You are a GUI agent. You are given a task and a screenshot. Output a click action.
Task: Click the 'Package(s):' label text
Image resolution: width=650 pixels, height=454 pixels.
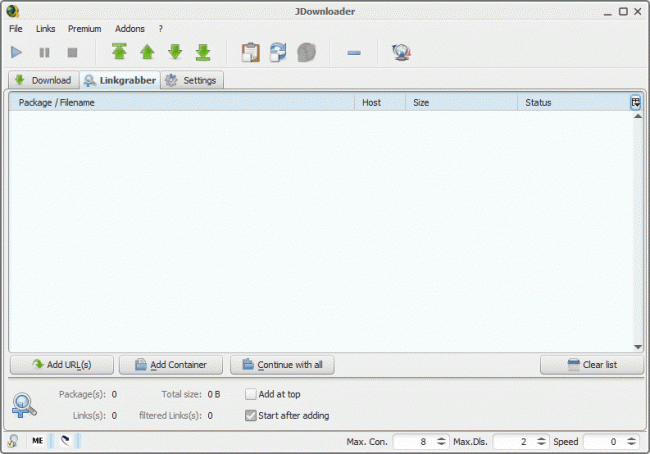click(x=82, y=394)
